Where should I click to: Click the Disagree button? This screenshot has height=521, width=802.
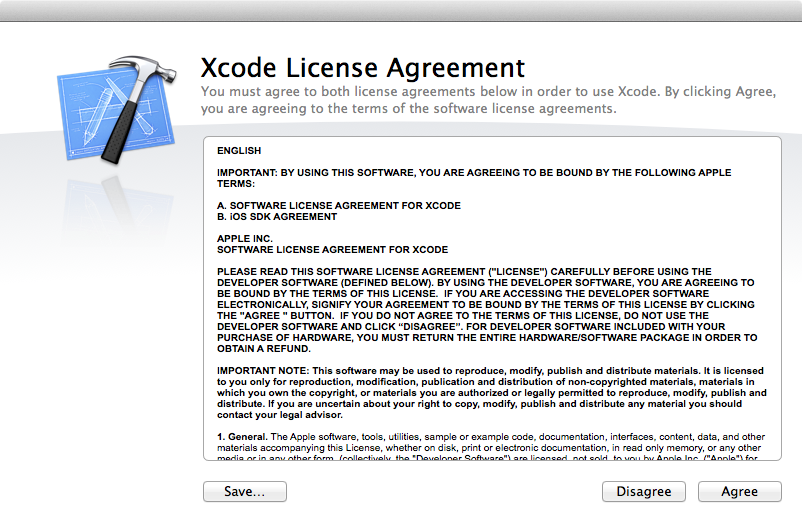coord(643,491)
